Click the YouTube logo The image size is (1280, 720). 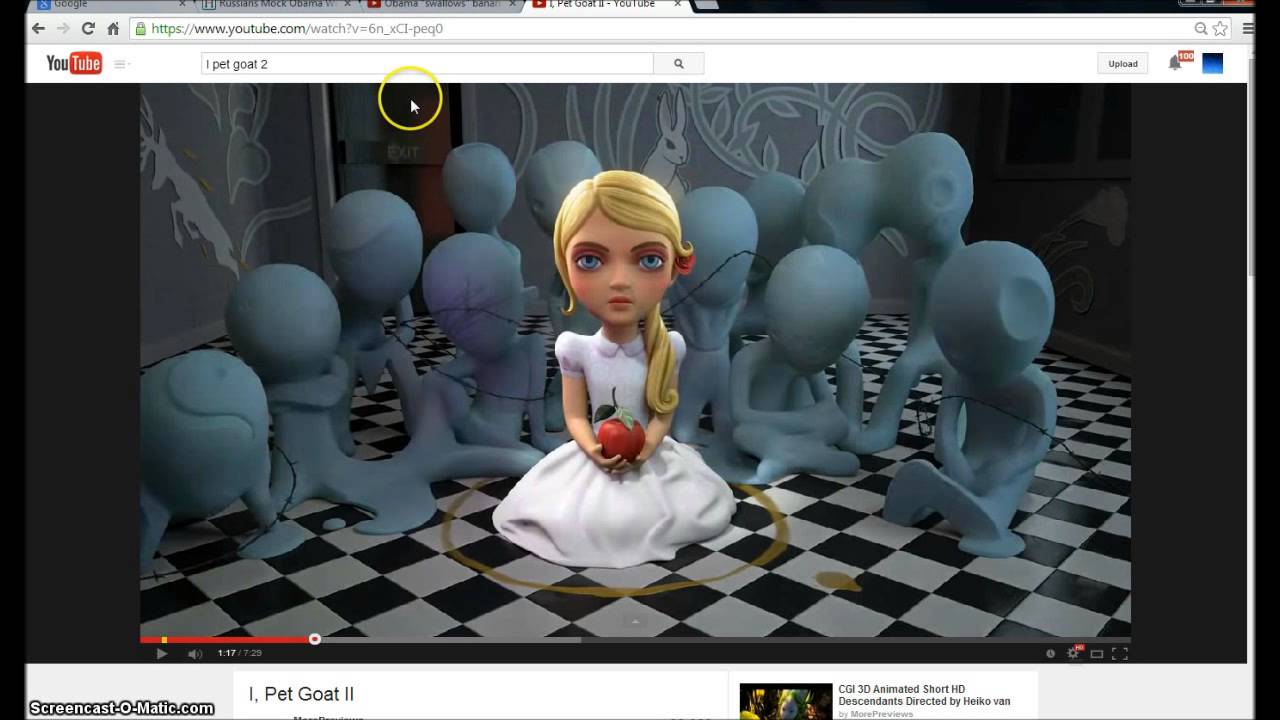pos(74,64)
